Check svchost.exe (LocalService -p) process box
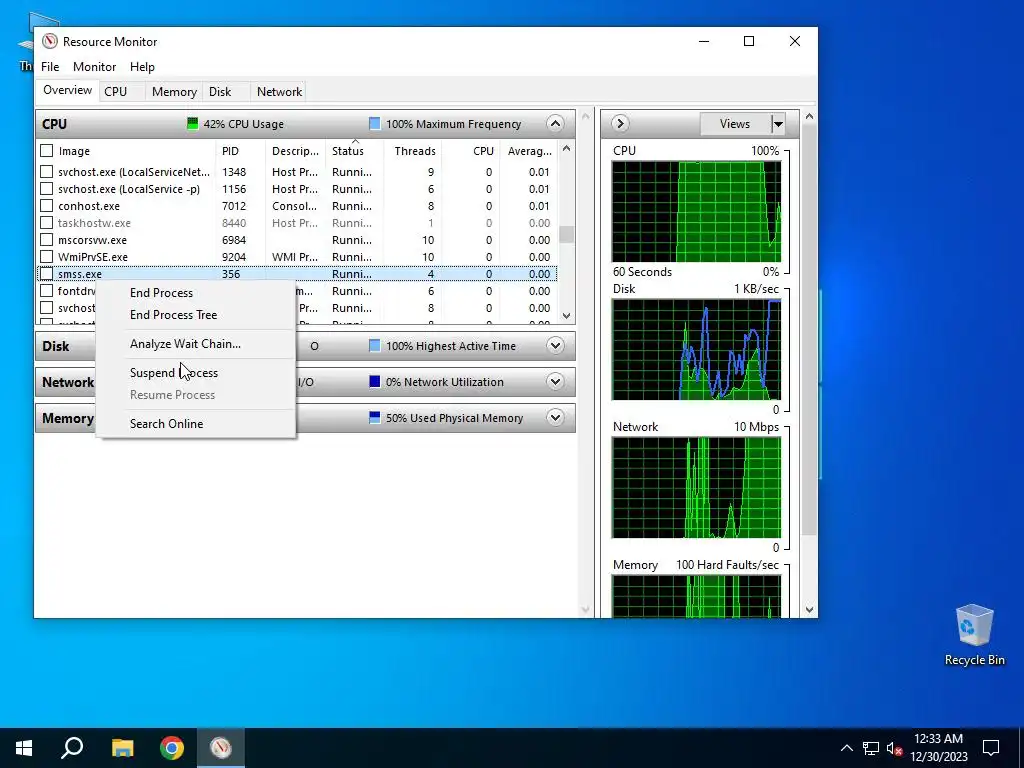The width and height of the screenshot is (1024, 768). [46, 189]
